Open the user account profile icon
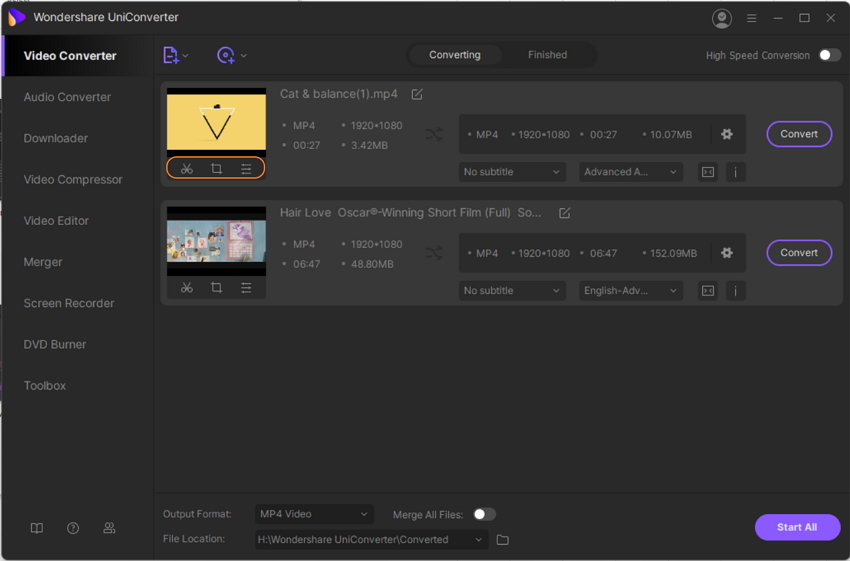Viewport: 850px width, 561px height. (722, 18)
